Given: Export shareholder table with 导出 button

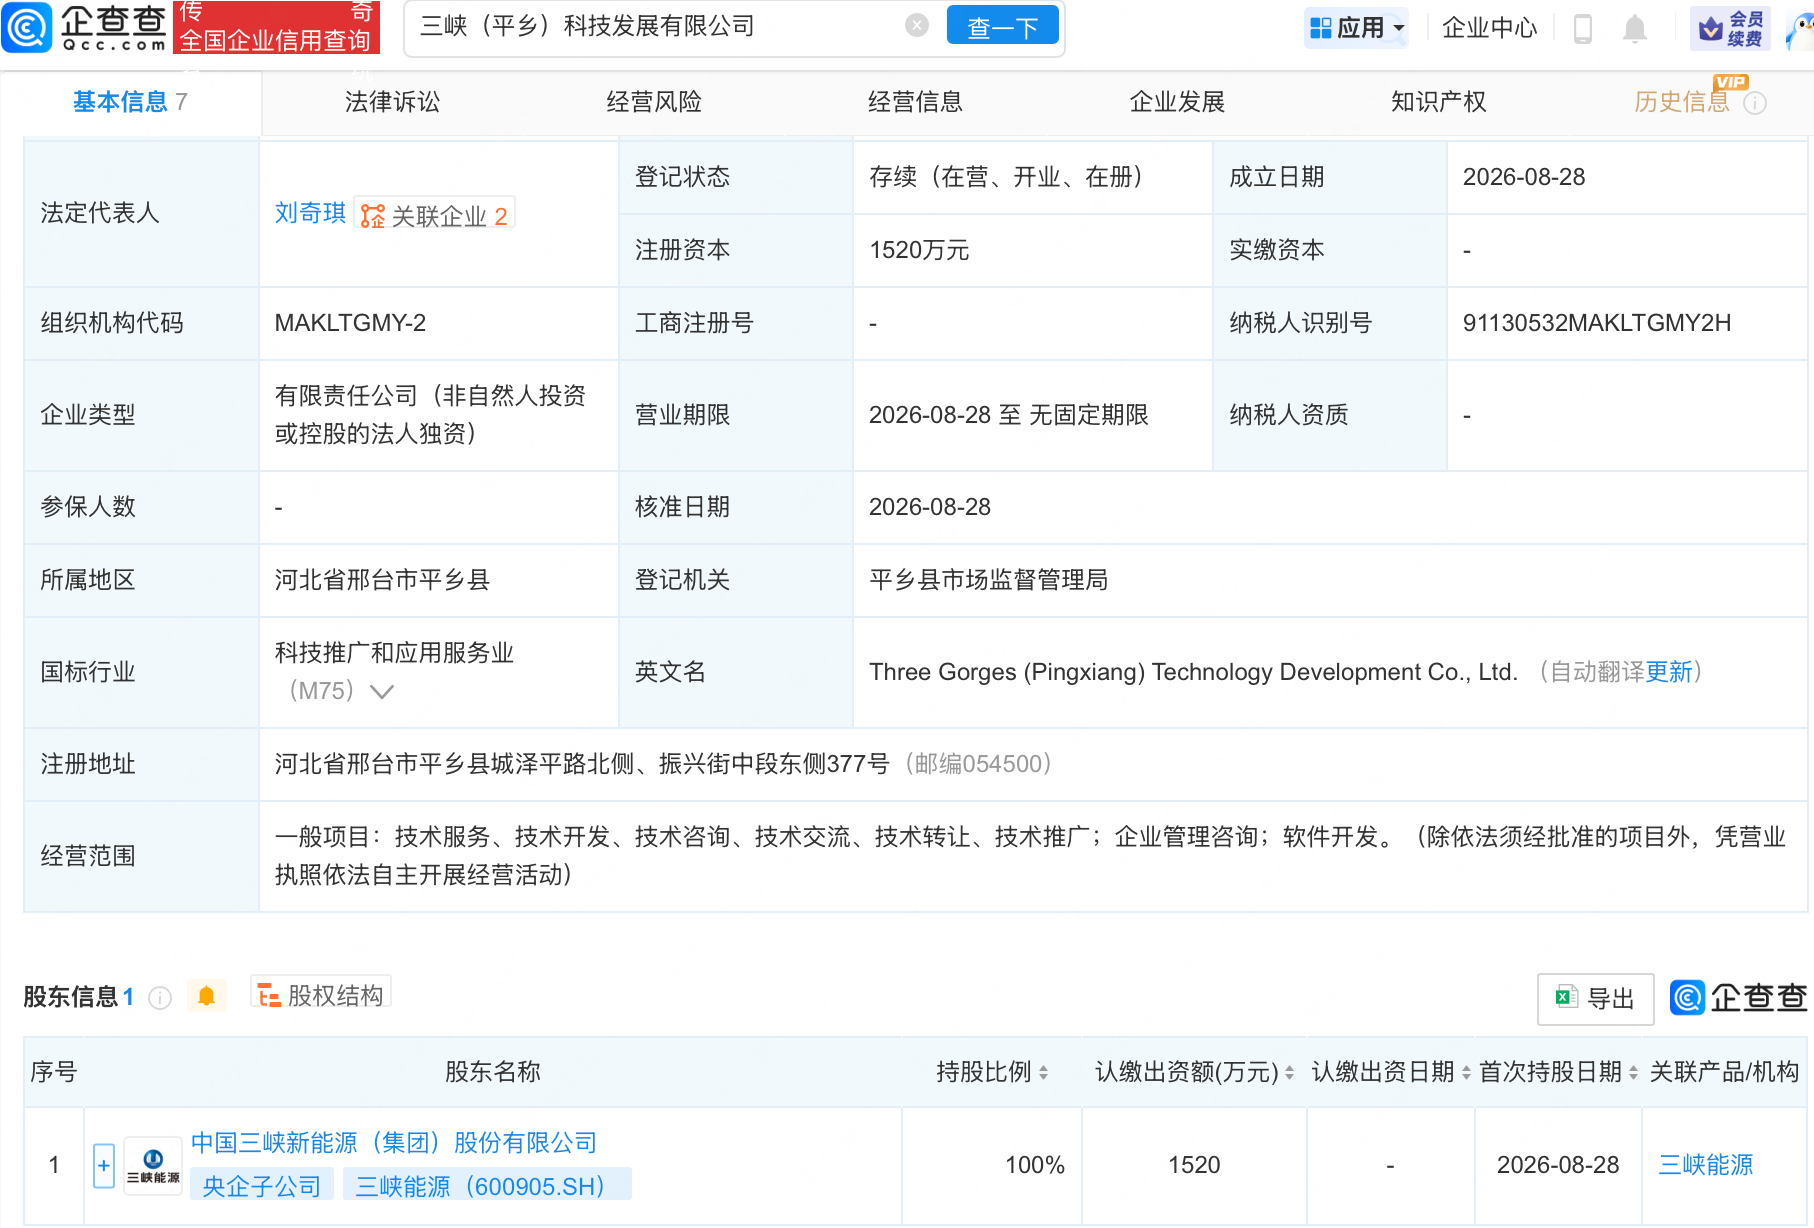Looking at the screenshot, I should [1595, 998].
